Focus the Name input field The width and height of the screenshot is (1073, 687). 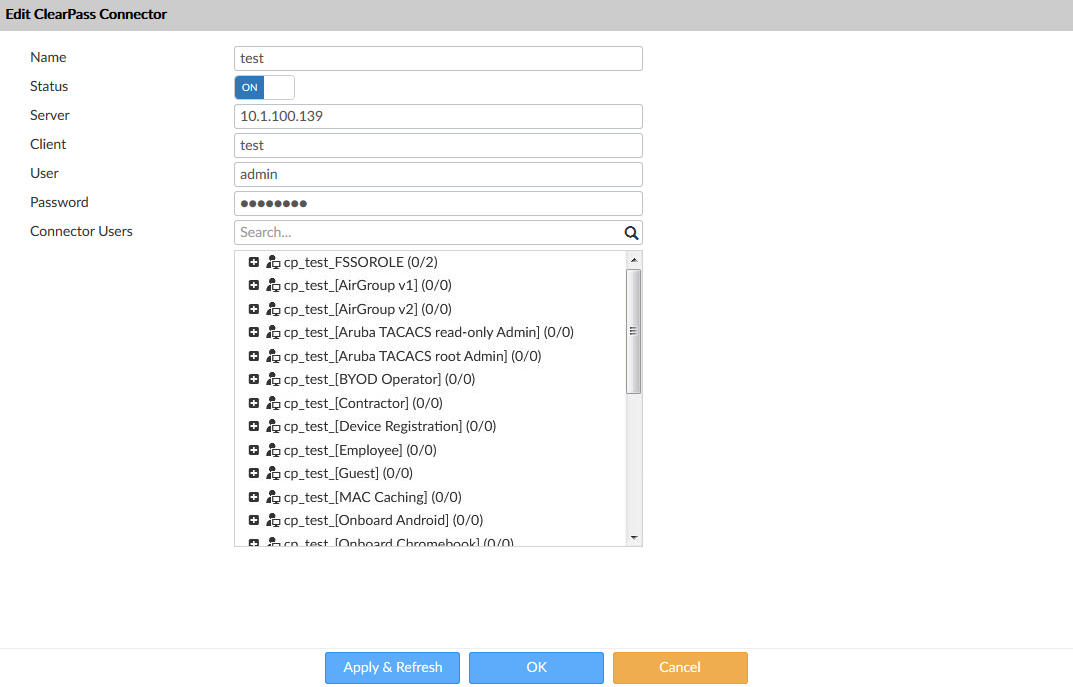438,59
